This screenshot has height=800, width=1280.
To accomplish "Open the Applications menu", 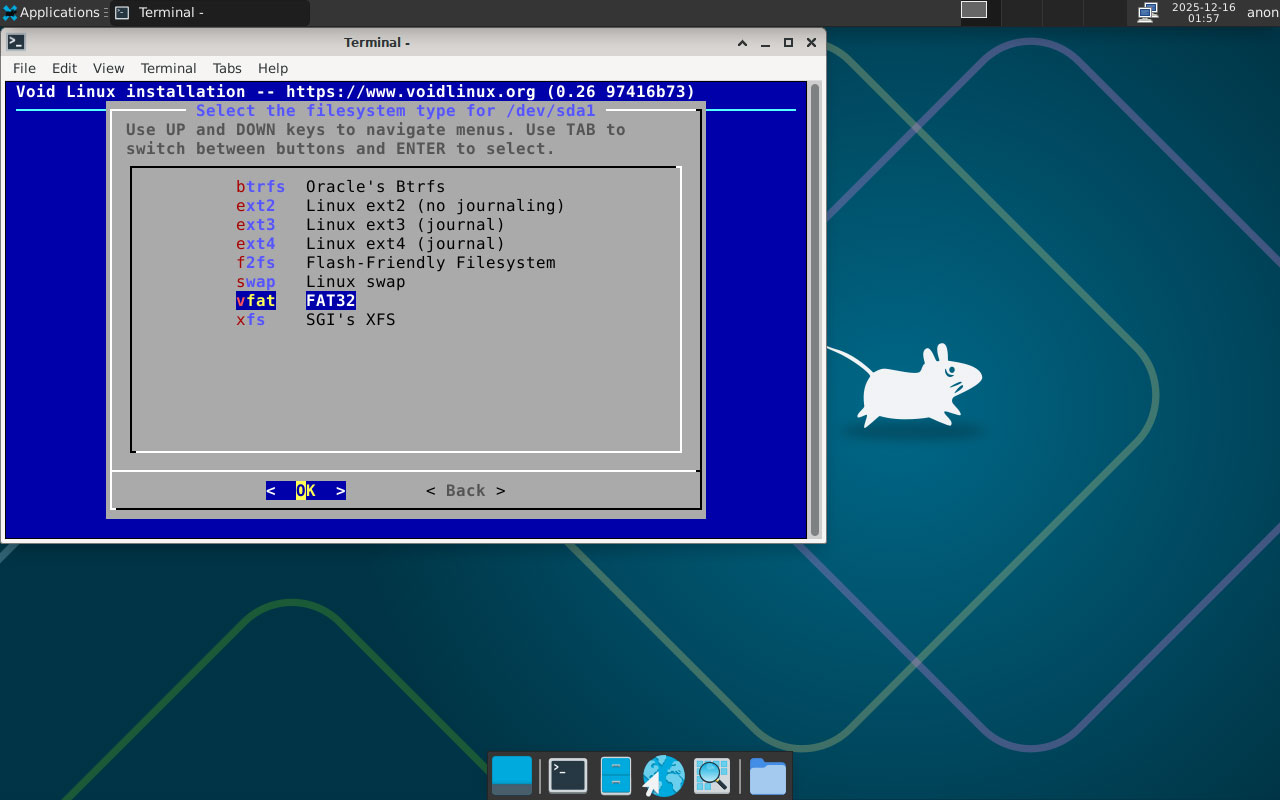I will pos(52,12).
